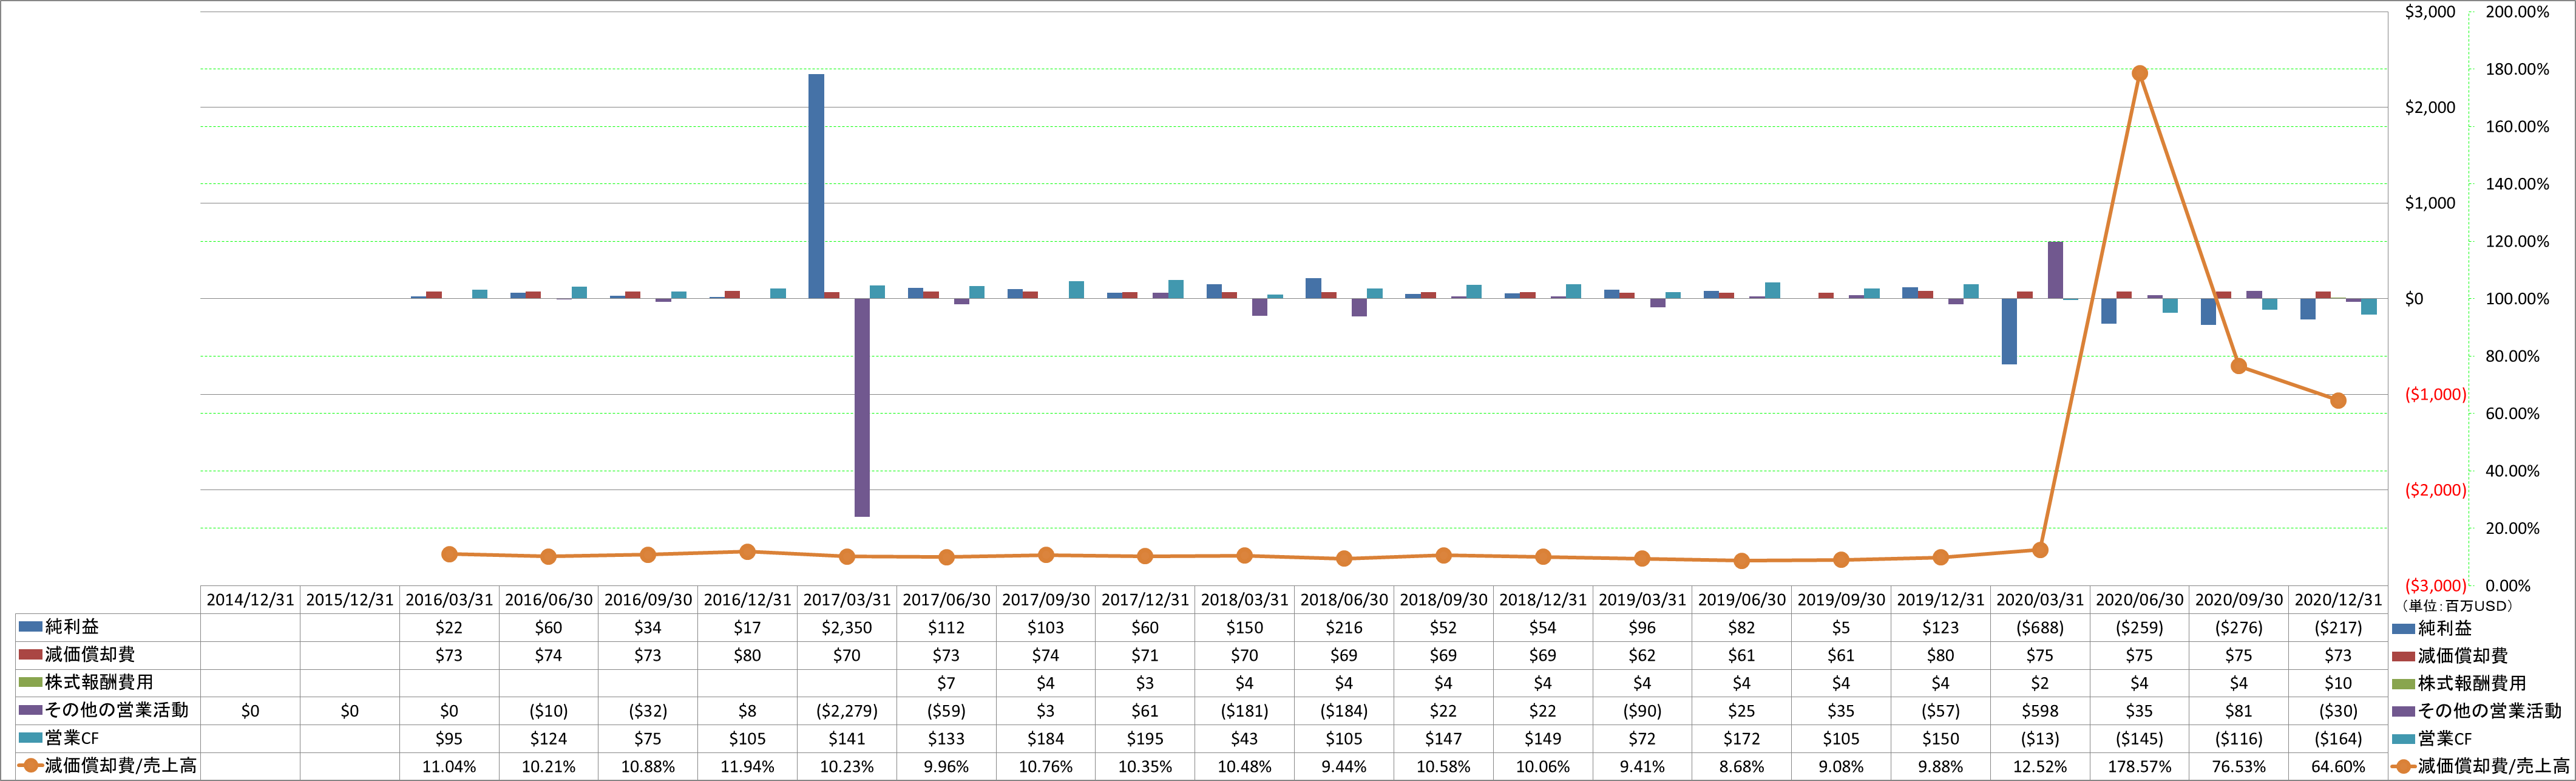The width and height of the screenshot is (2576, 781).
Task: Select the $43 営業CF cell
Action: 1245,739
